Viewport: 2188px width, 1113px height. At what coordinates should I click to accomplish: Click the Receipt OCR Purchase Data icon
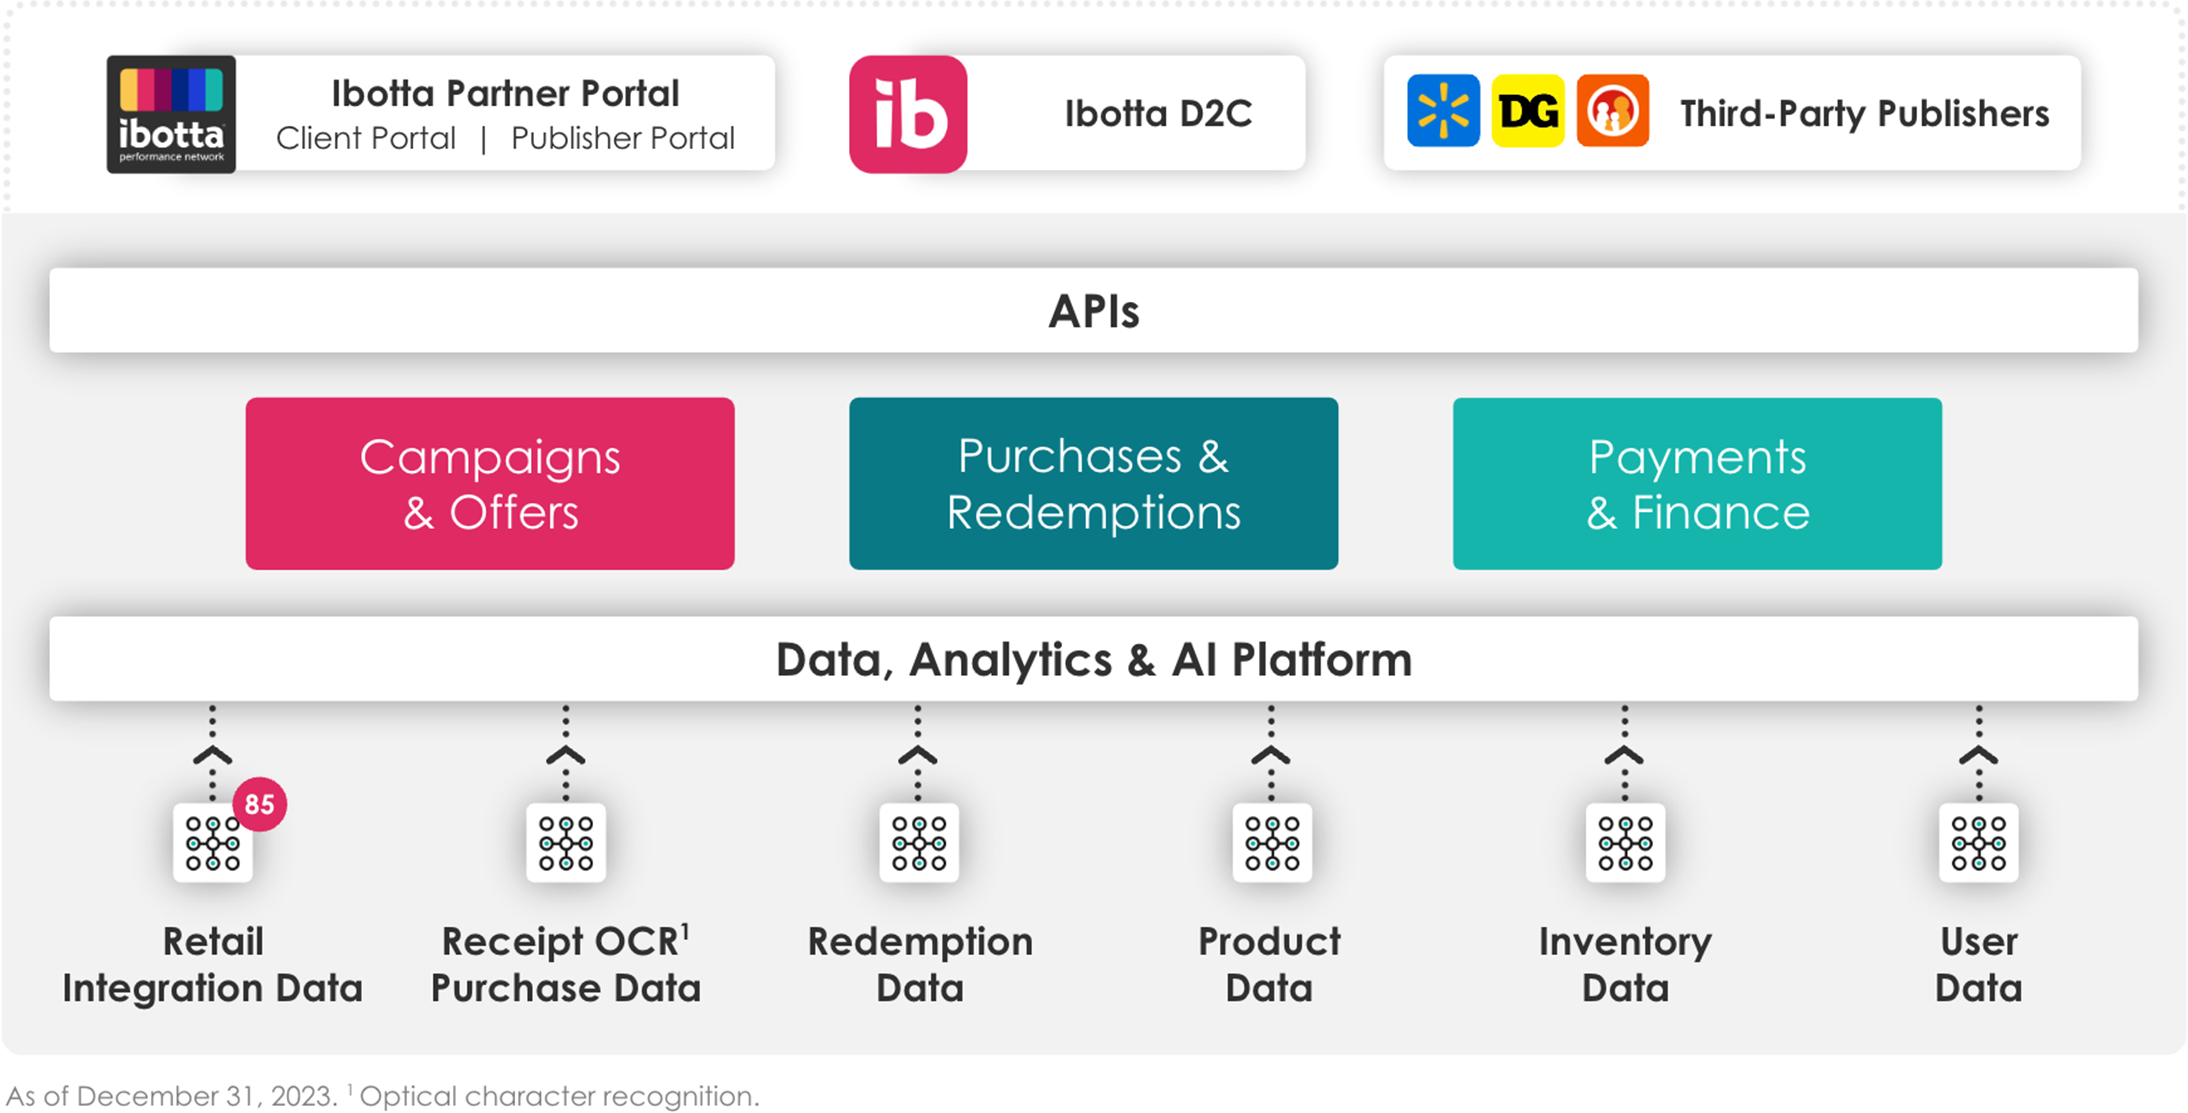point(566,843)
